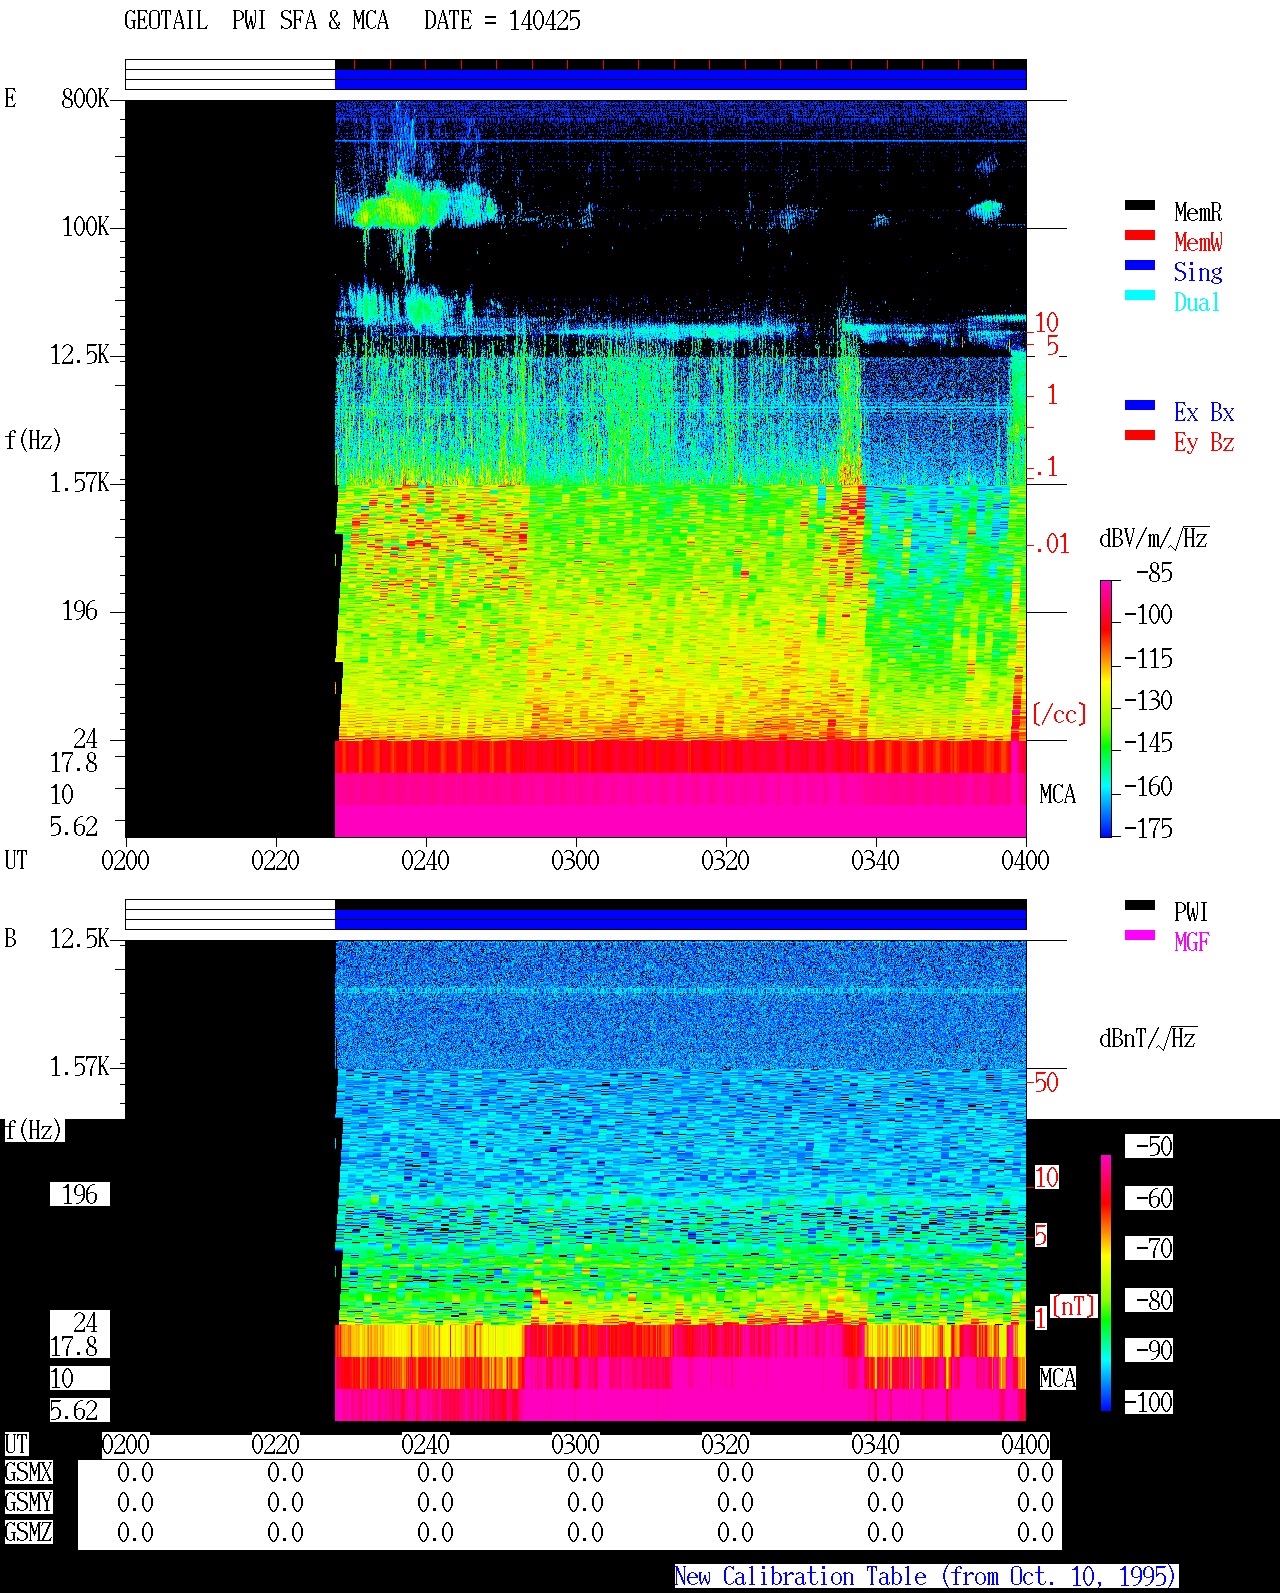Select the "-145" color scale value
1280x1593 pixels.
click(x=1148, y=743)
